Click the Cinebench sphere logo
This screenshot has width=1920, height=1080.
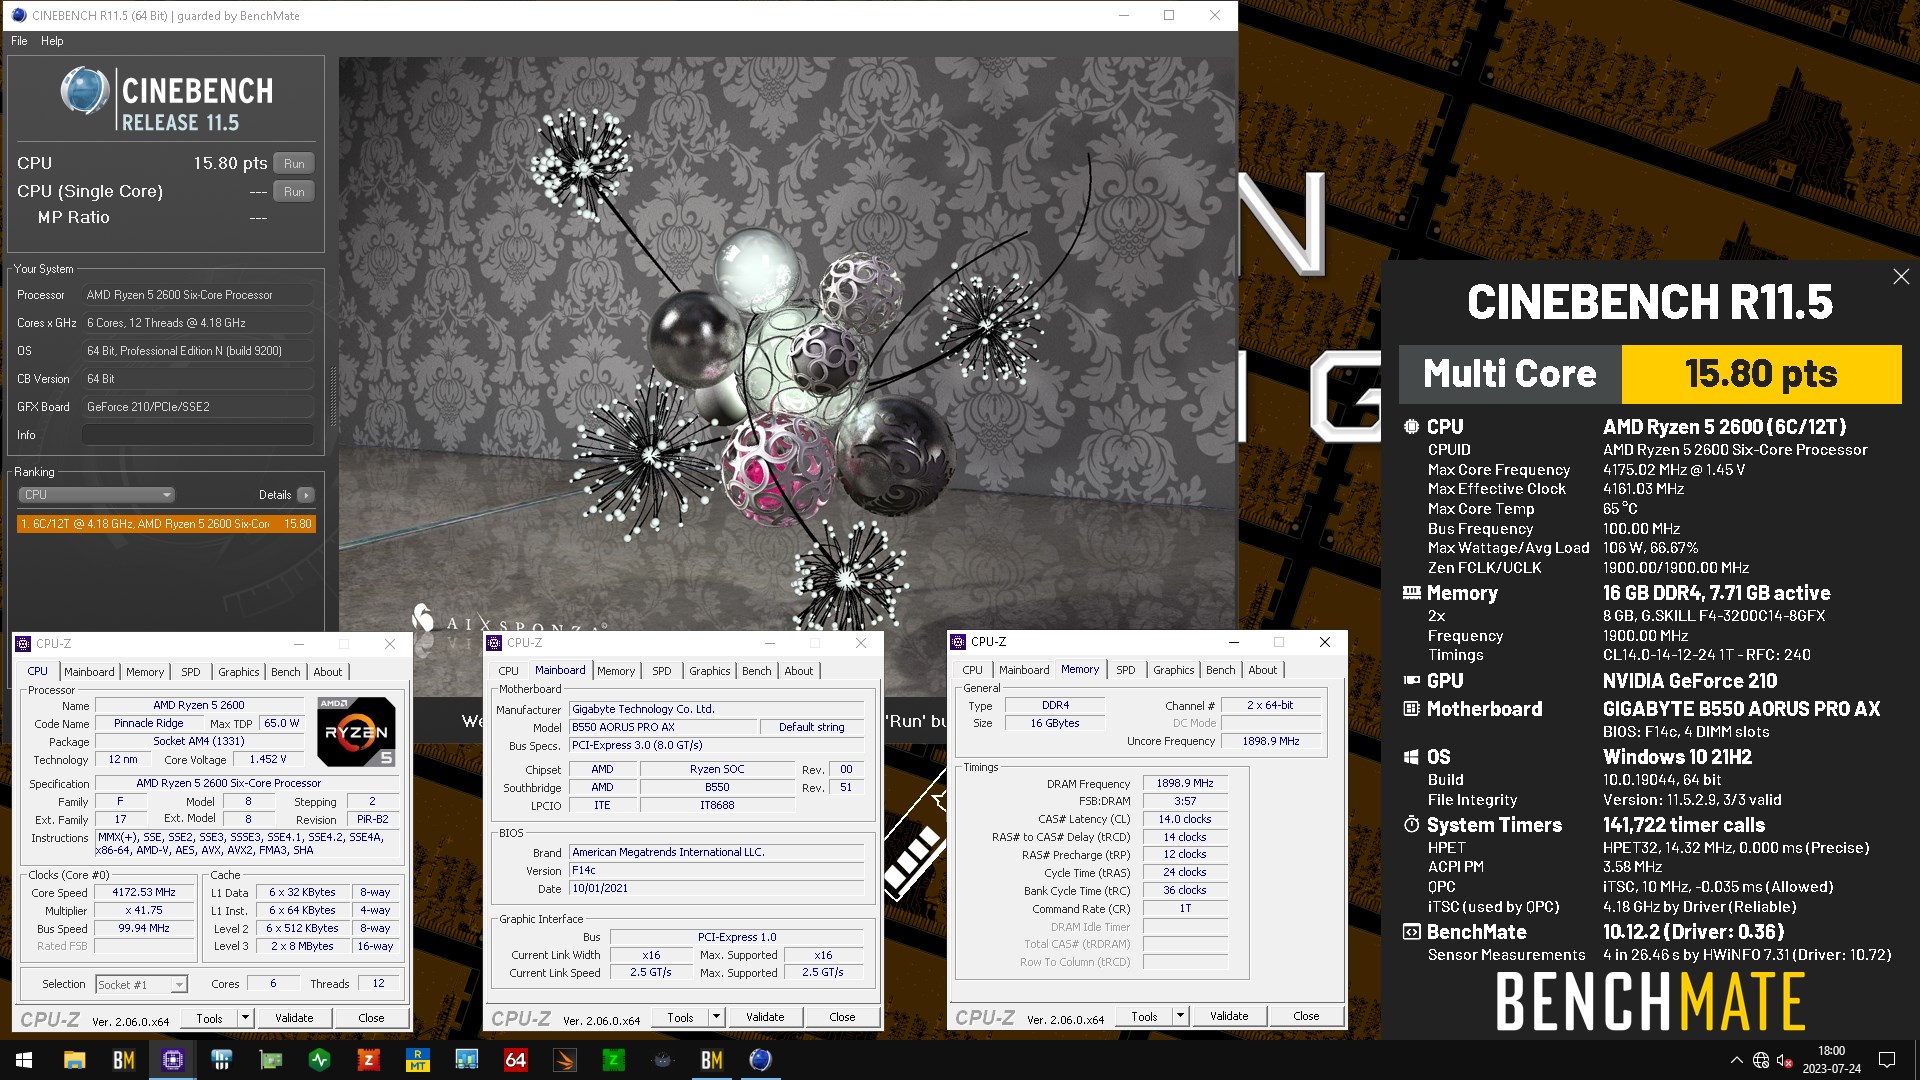pos(85,92)
